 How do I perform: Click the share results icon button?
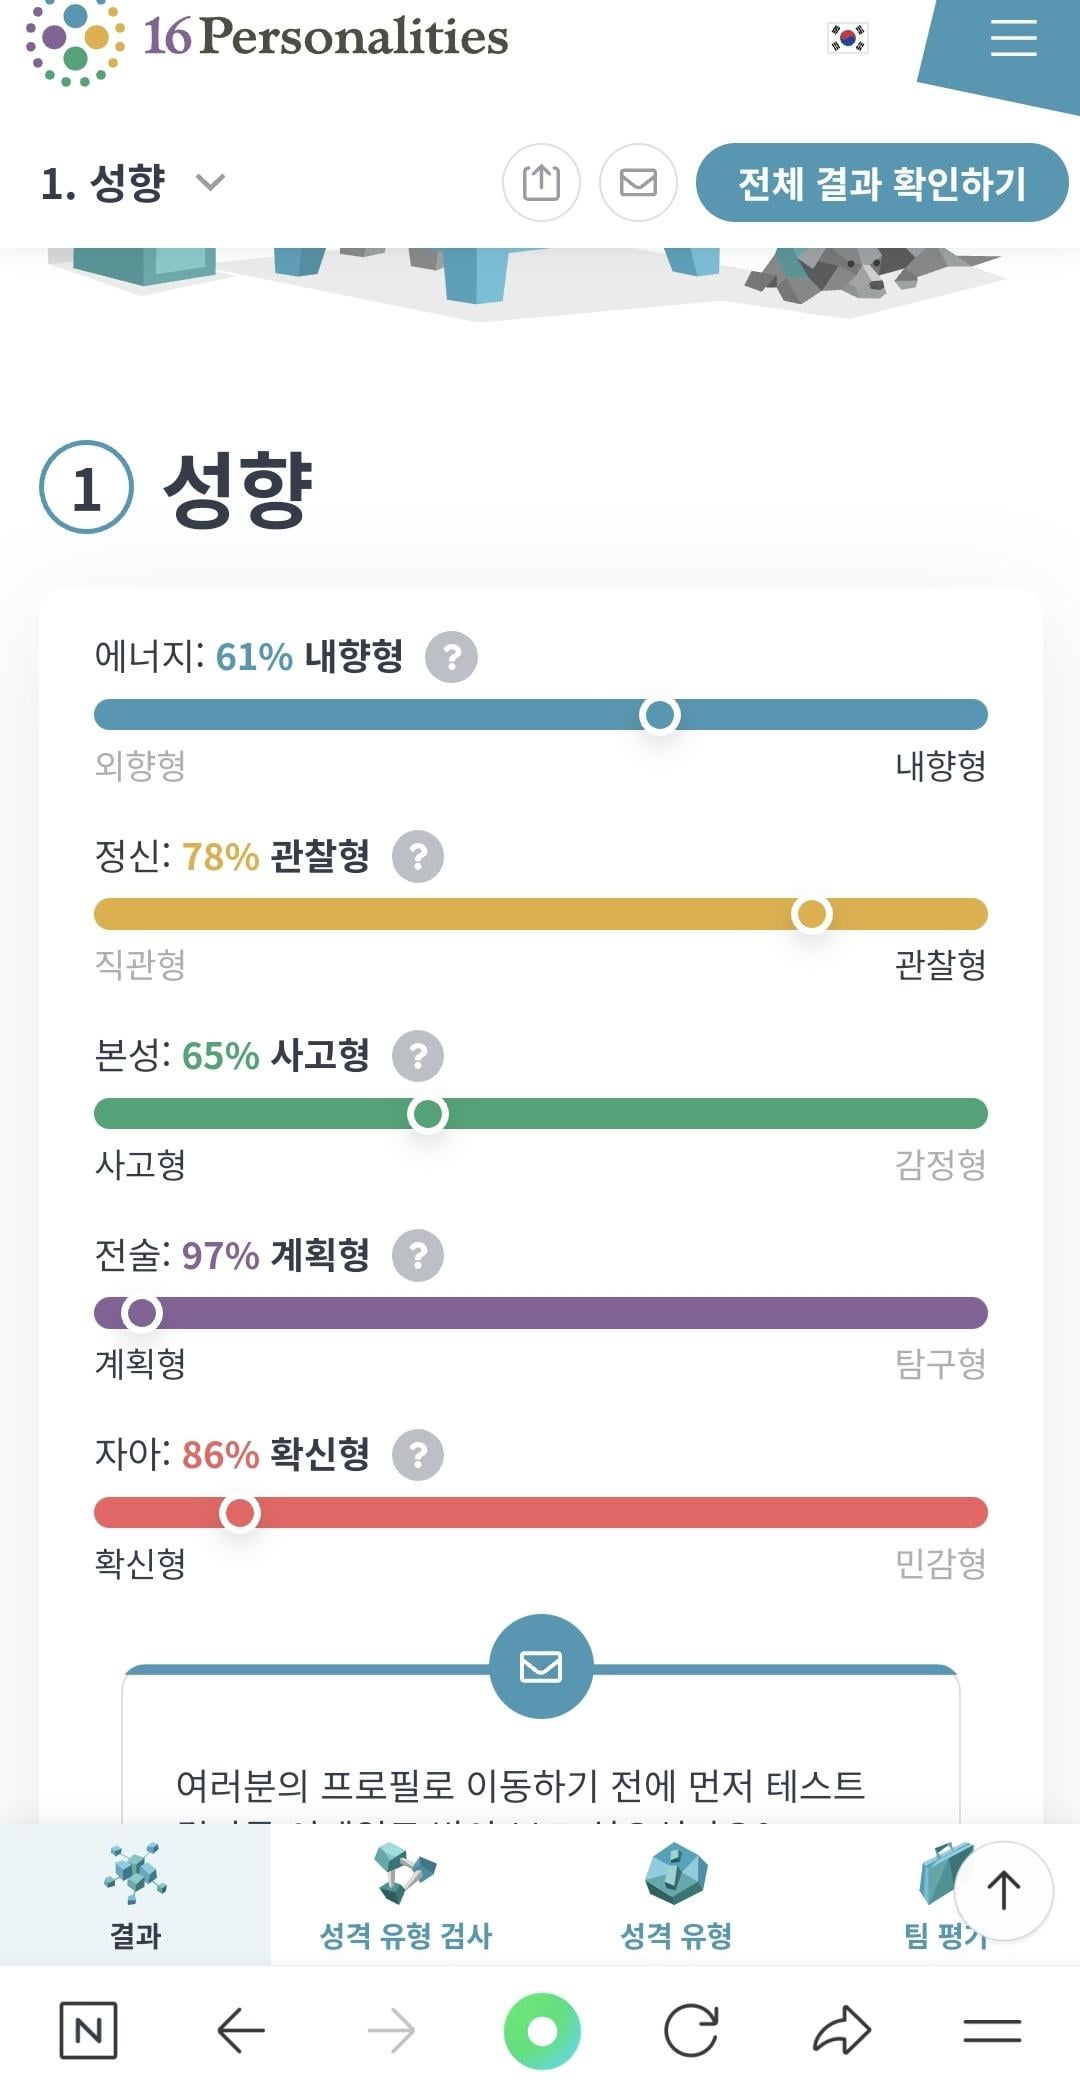[541, 182]
